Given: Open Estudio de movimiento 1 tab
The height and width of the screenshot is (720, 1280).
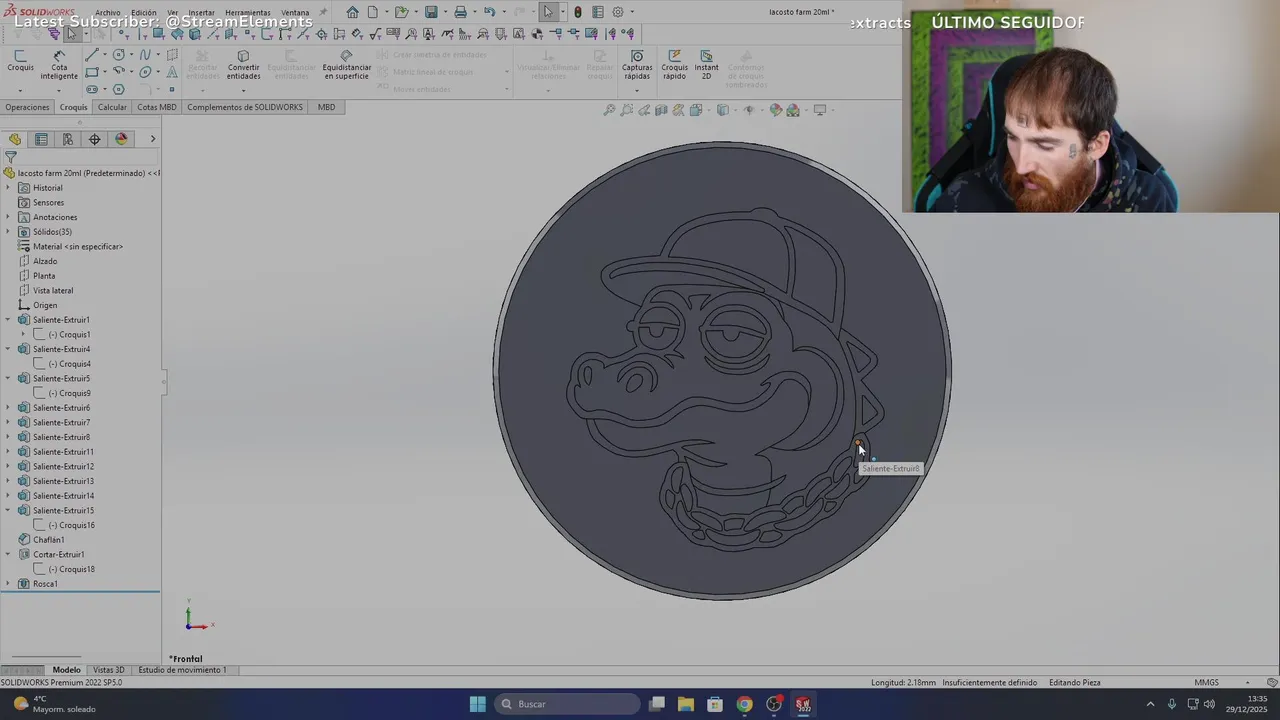Looking at the screenshot, I should (182, 670).
